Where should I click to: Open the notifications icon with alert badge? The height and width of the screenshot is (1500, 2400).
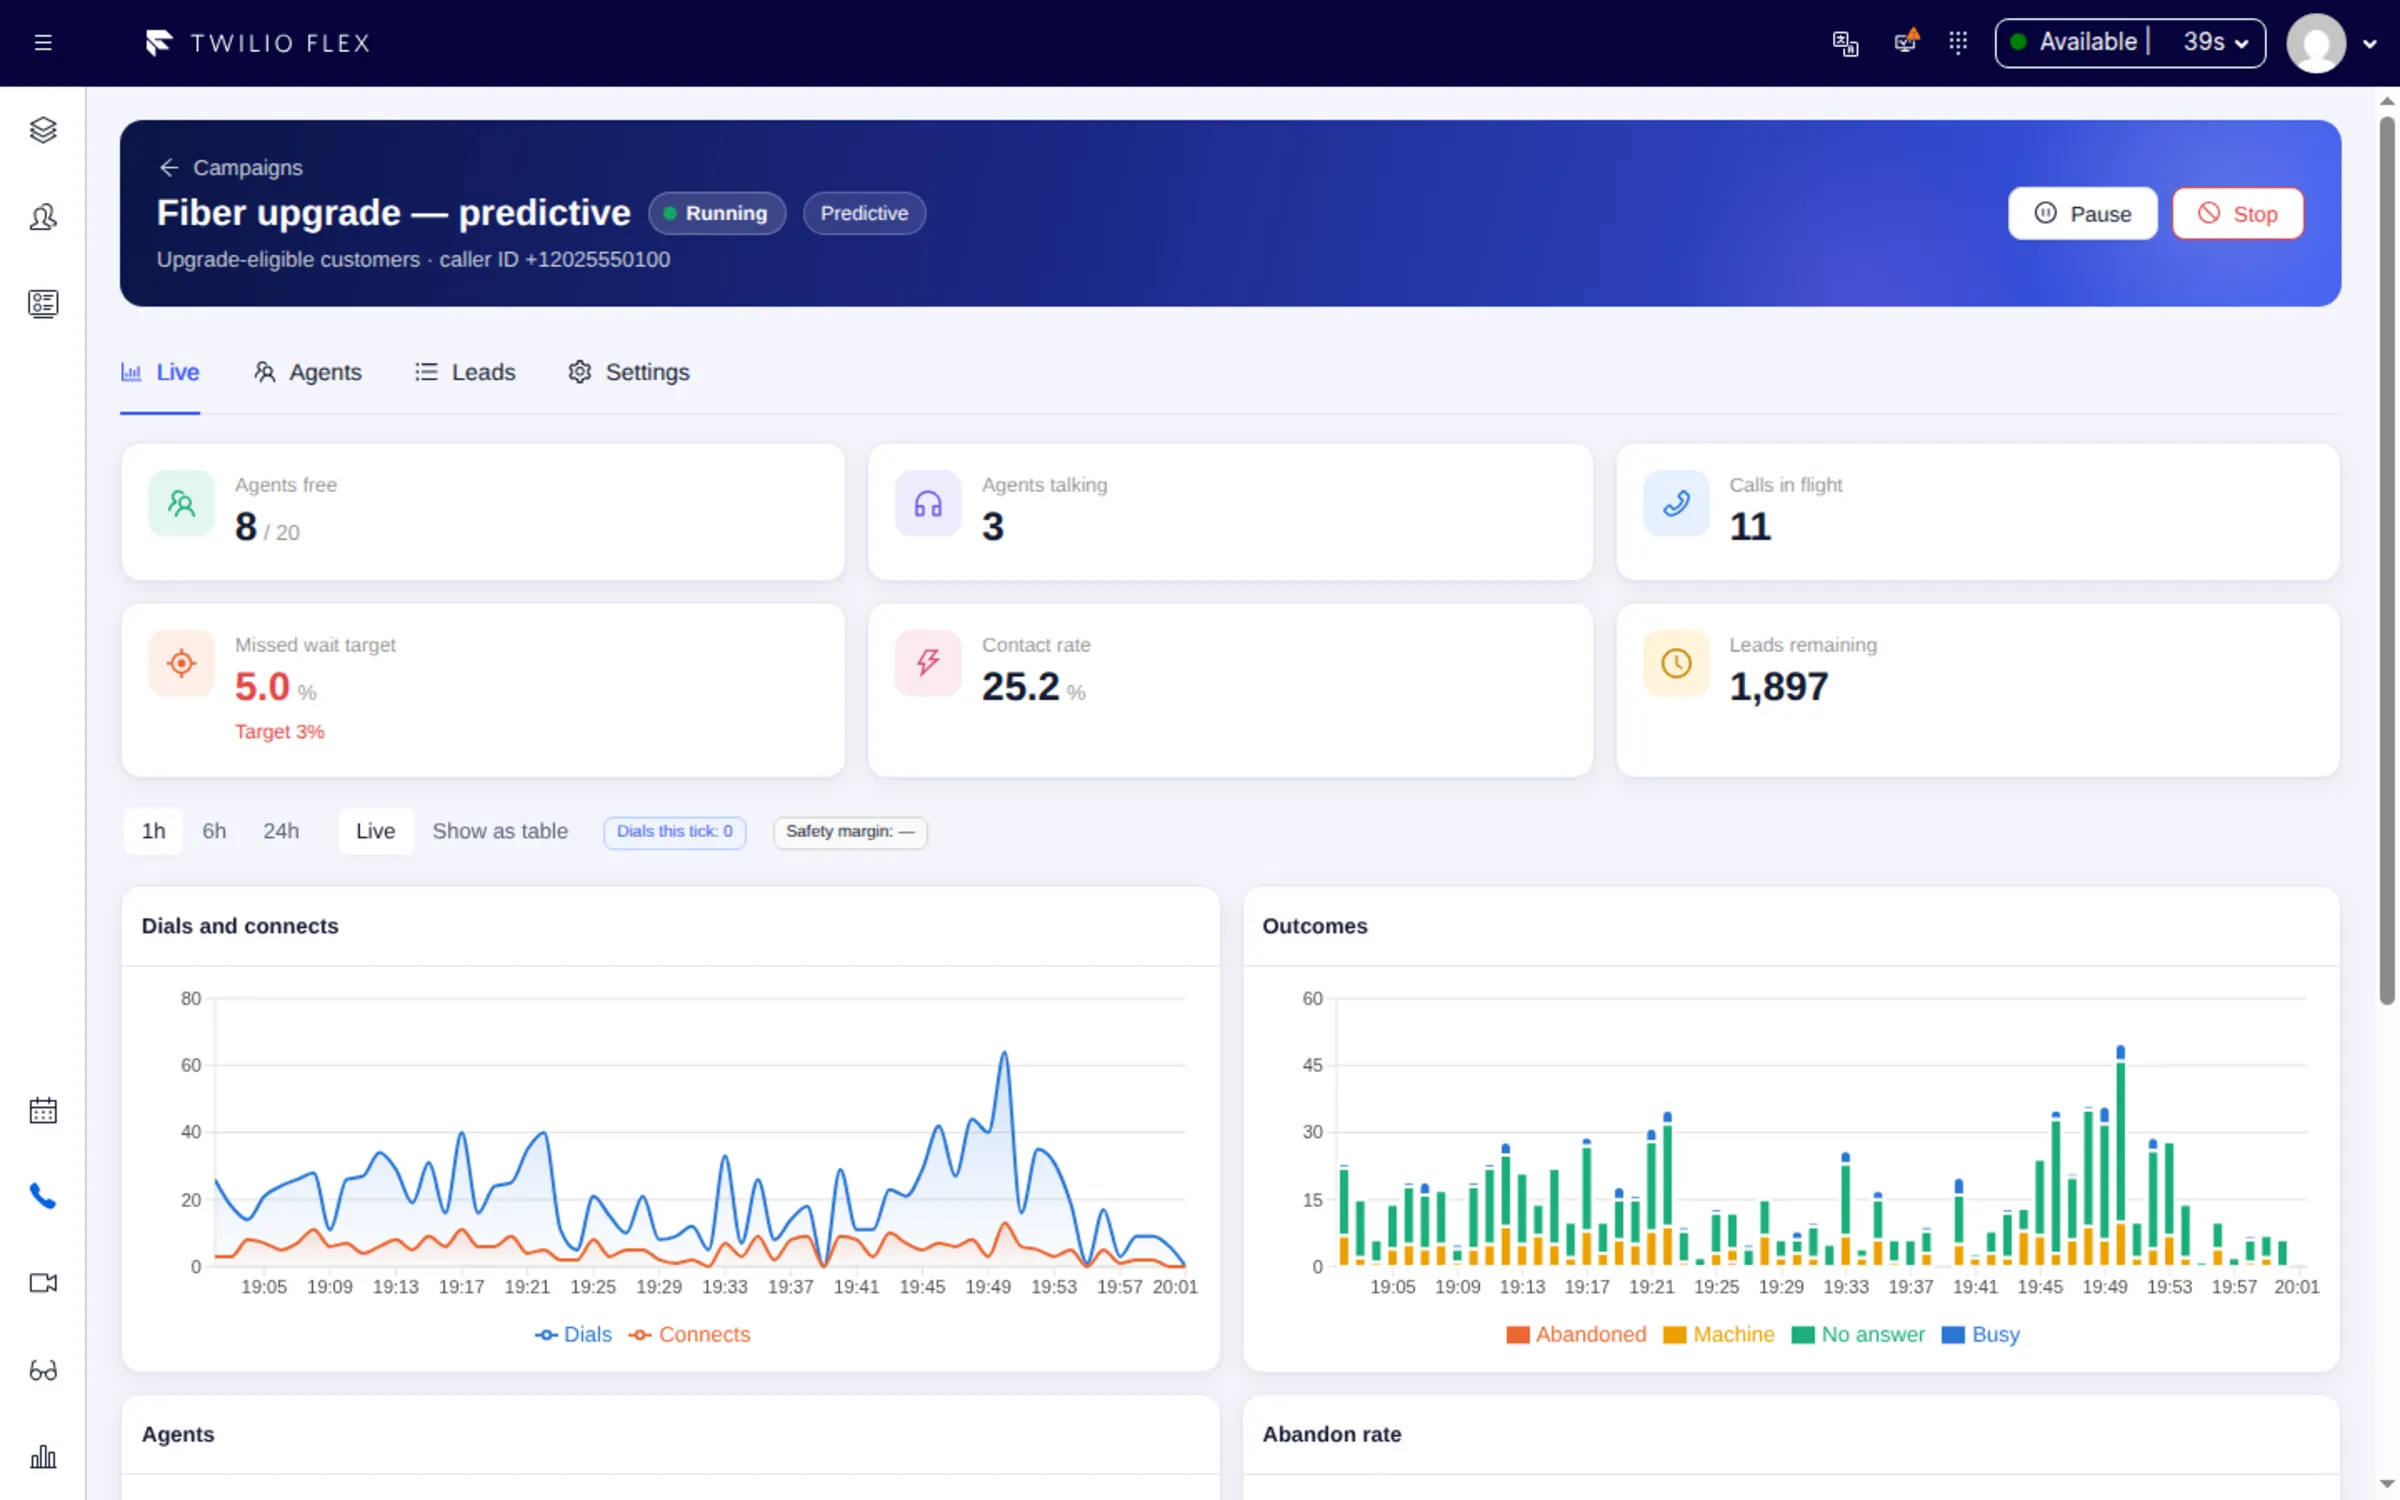[1906, 42]
